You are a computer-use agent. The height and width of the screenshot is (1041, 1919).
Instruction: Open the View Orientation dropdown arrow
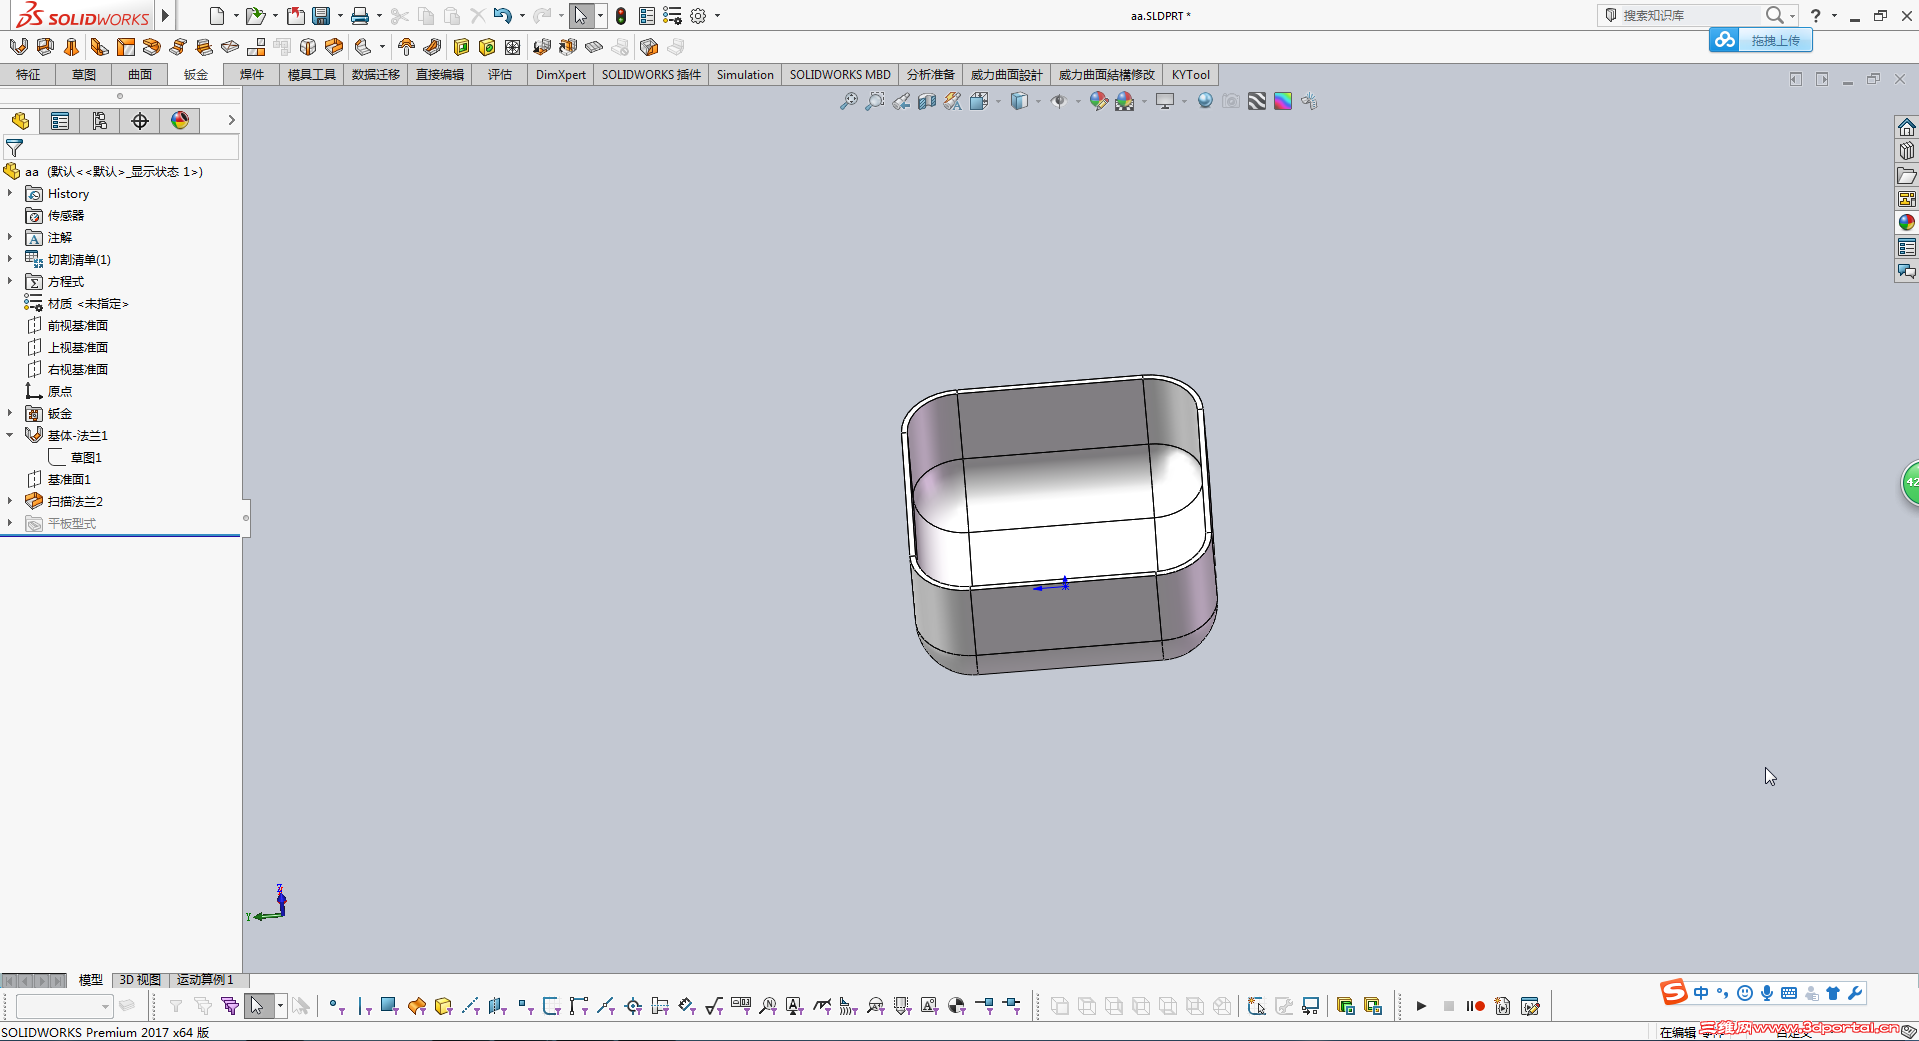click(x=998, y=101)
